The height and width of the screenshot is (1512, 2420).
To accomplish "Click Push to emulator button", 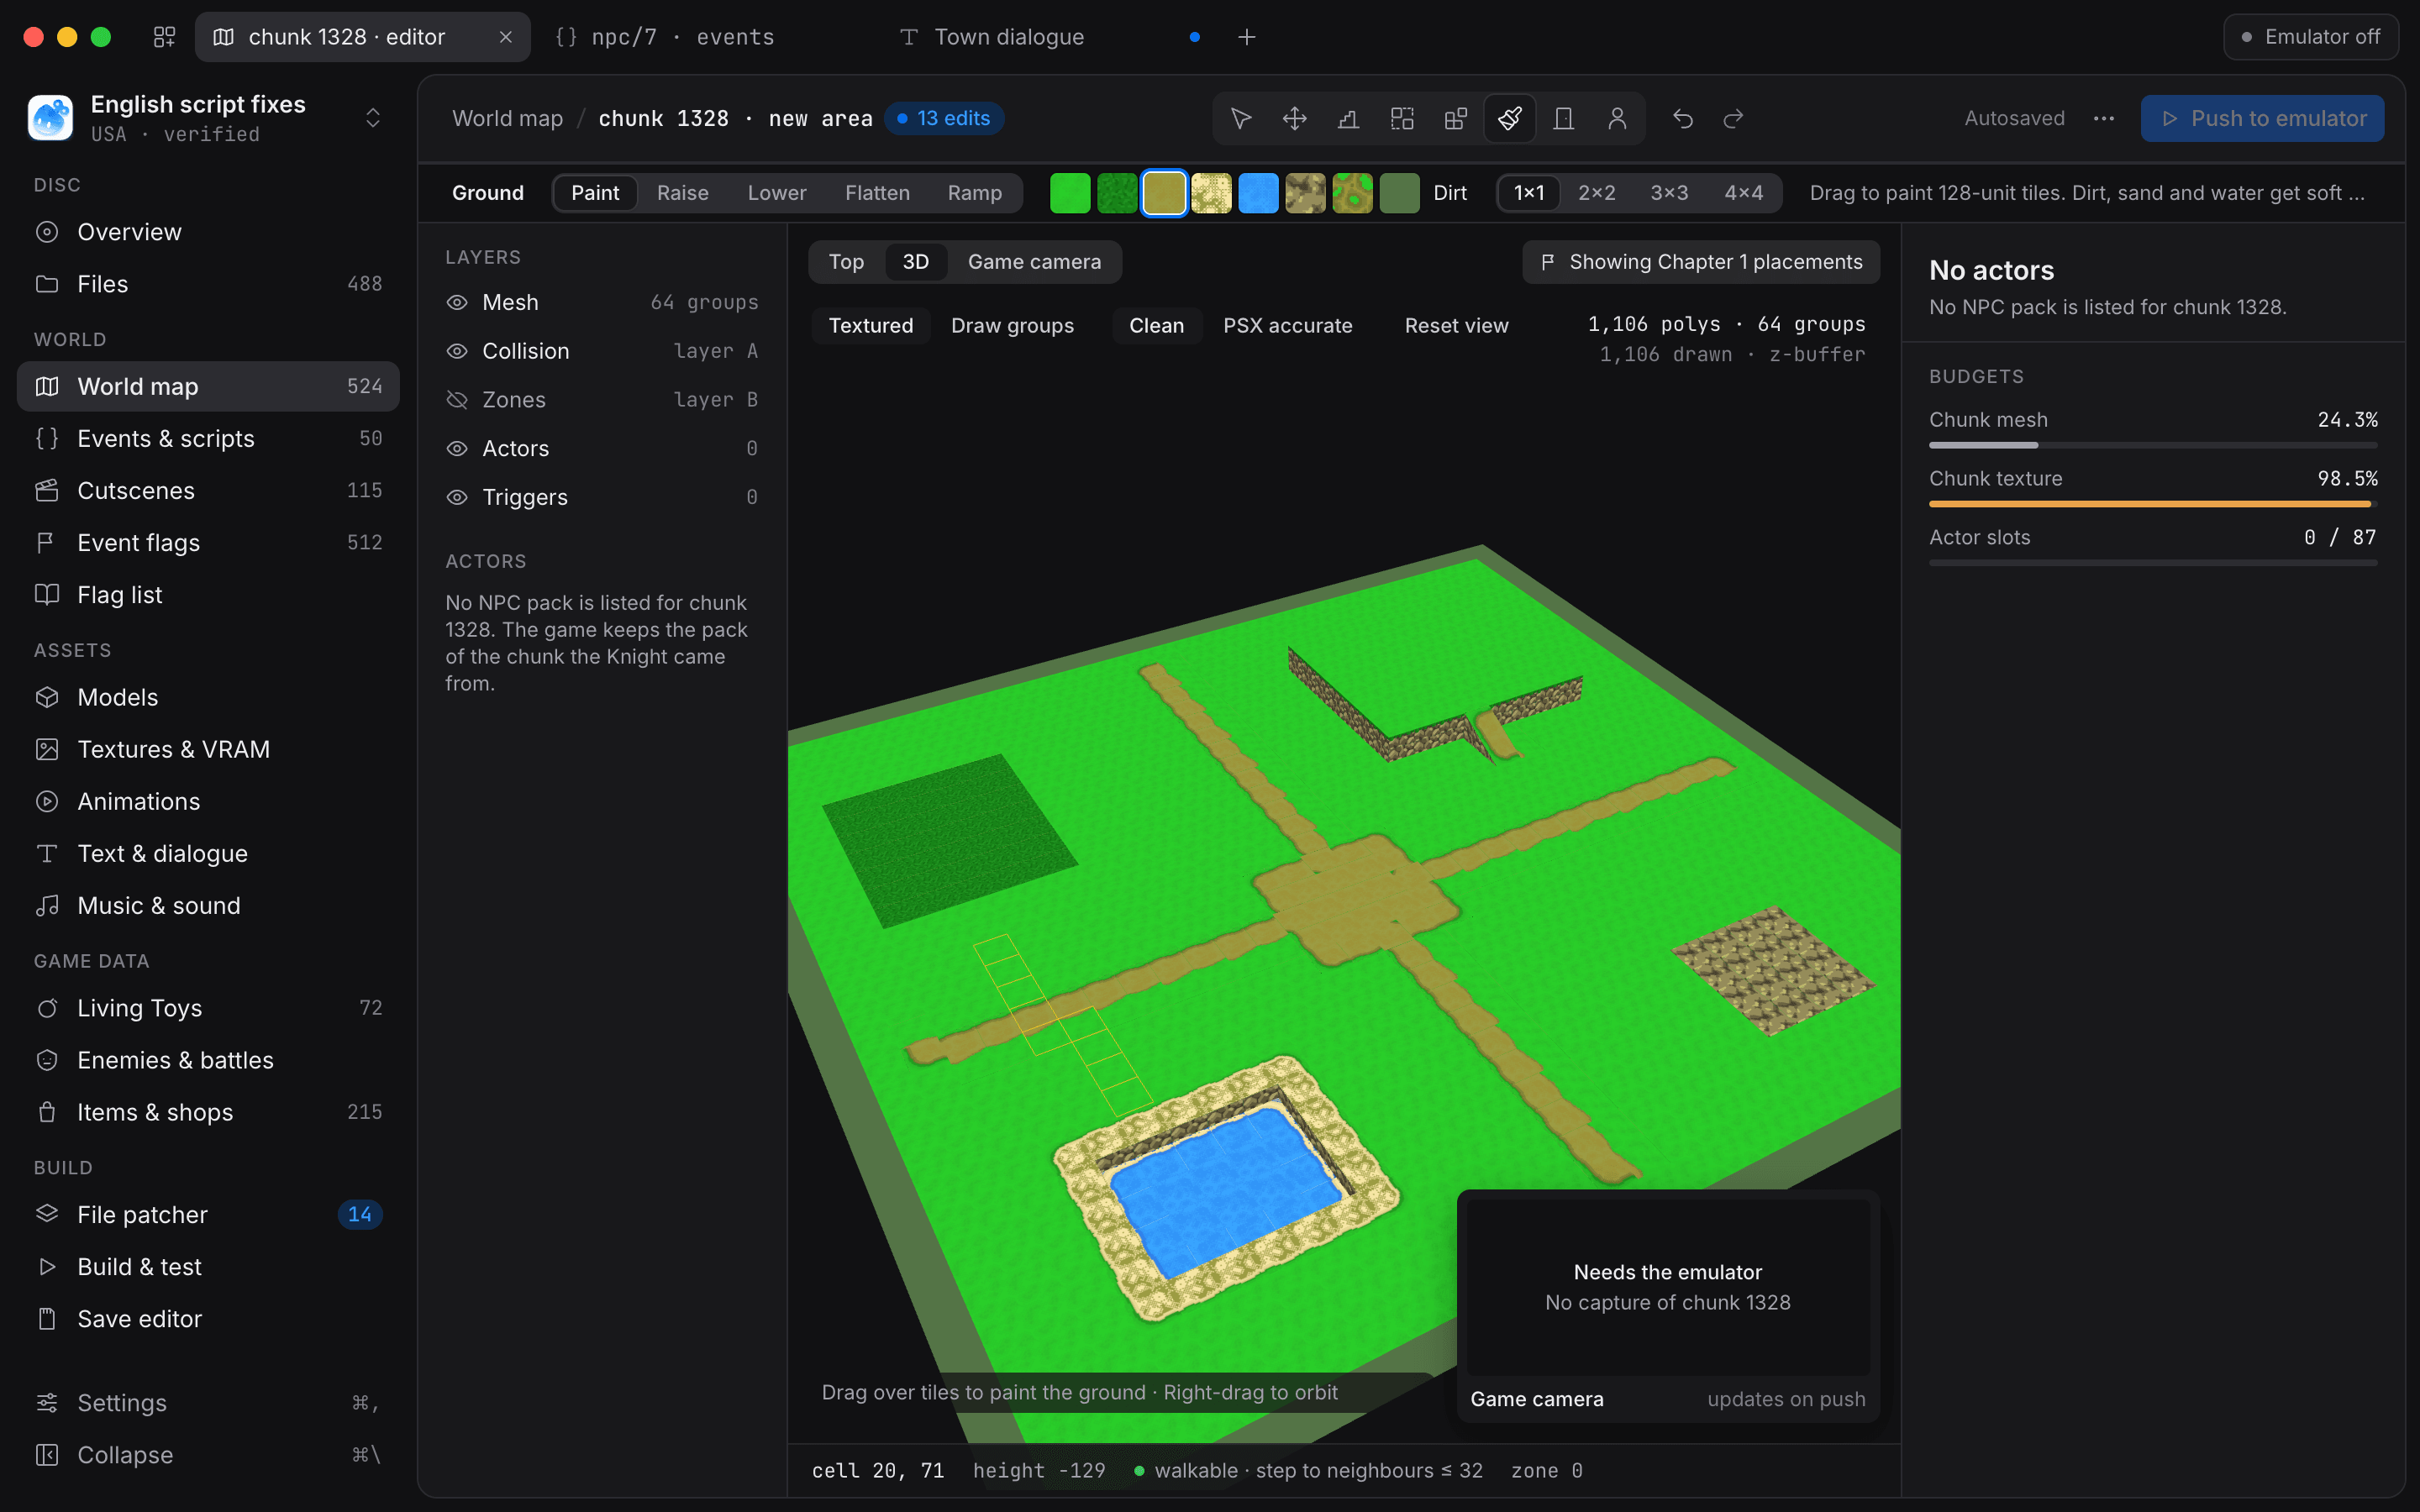I will click(x=2262, y=118).
